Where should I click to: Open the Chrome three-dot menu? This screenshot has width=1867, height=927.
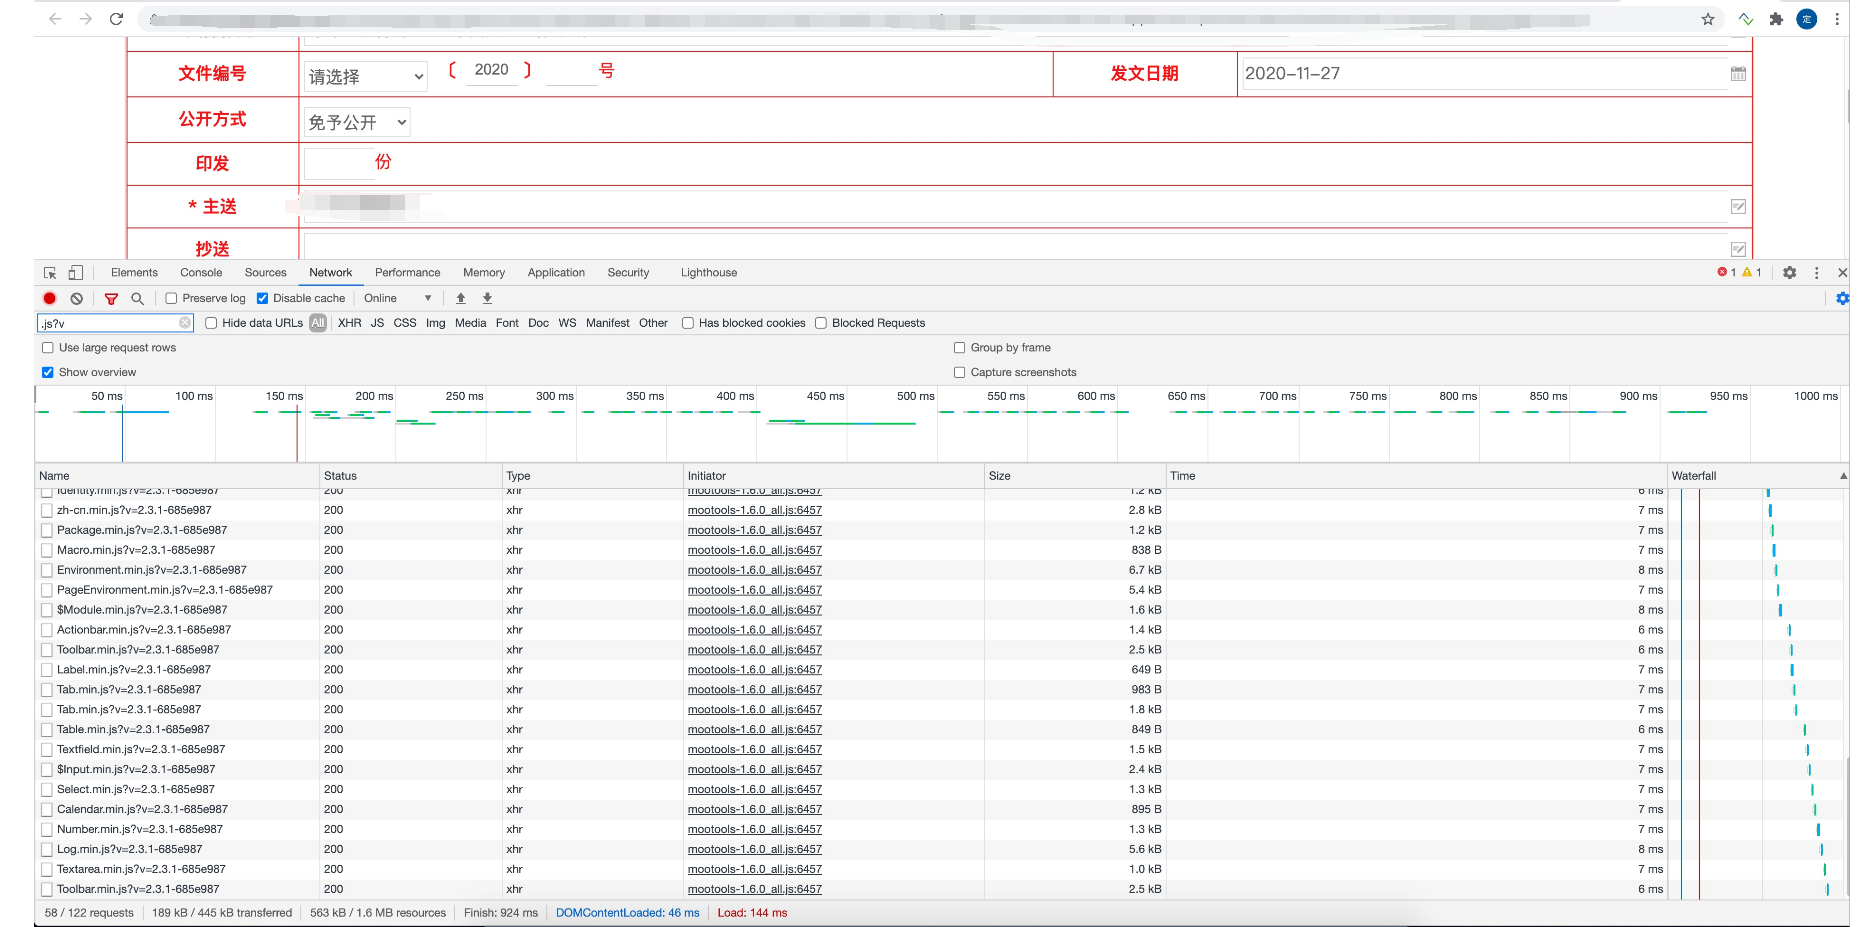1837,19
